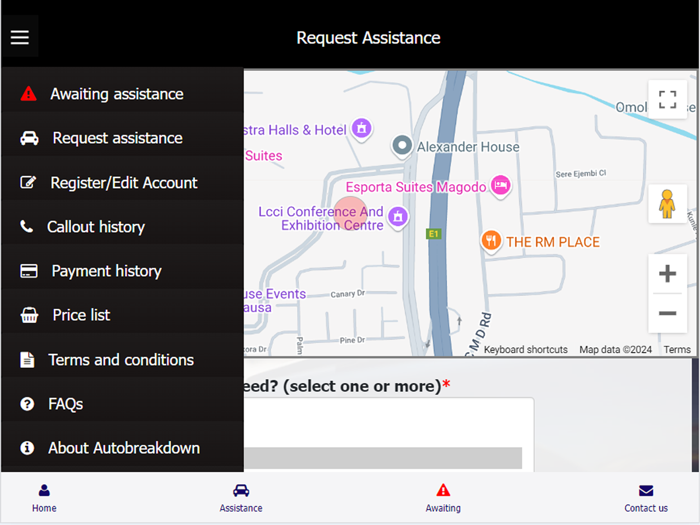
Task: Click the gray bar in the selection box
Action: tap(383, 458)
